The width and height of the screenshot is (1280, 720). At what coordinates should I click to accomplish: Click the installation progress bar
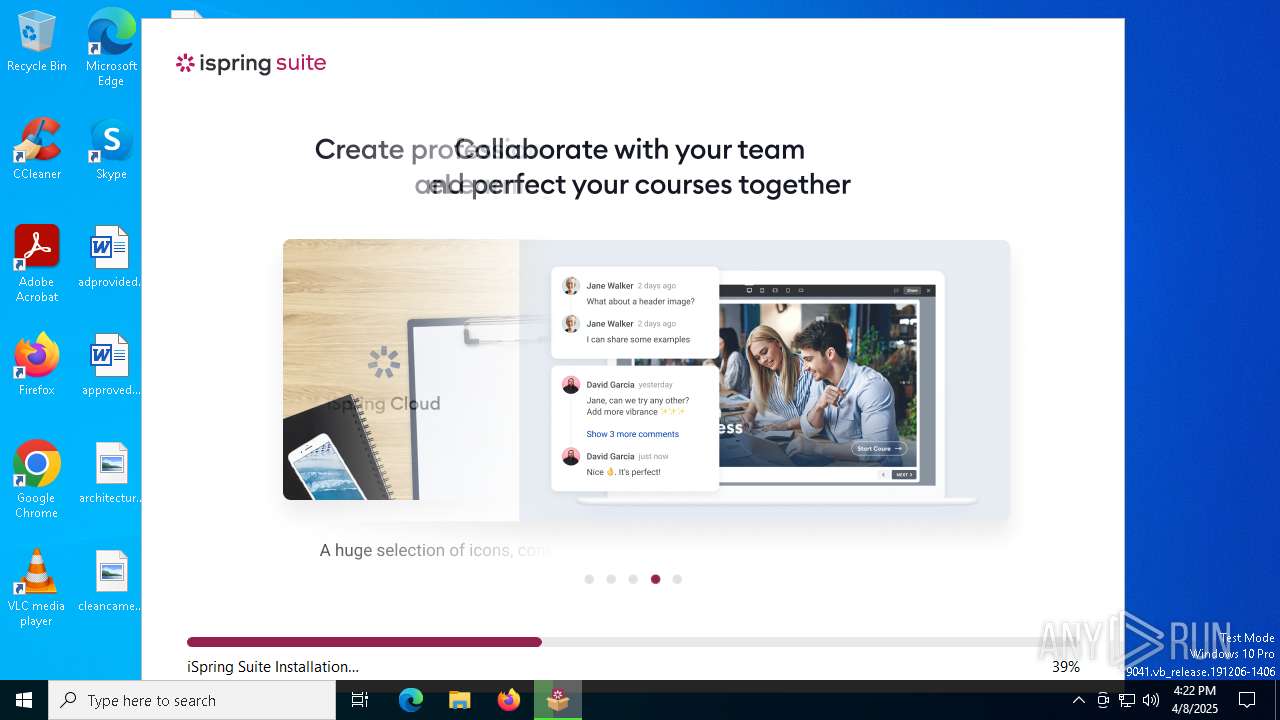[x=633, y=642]
